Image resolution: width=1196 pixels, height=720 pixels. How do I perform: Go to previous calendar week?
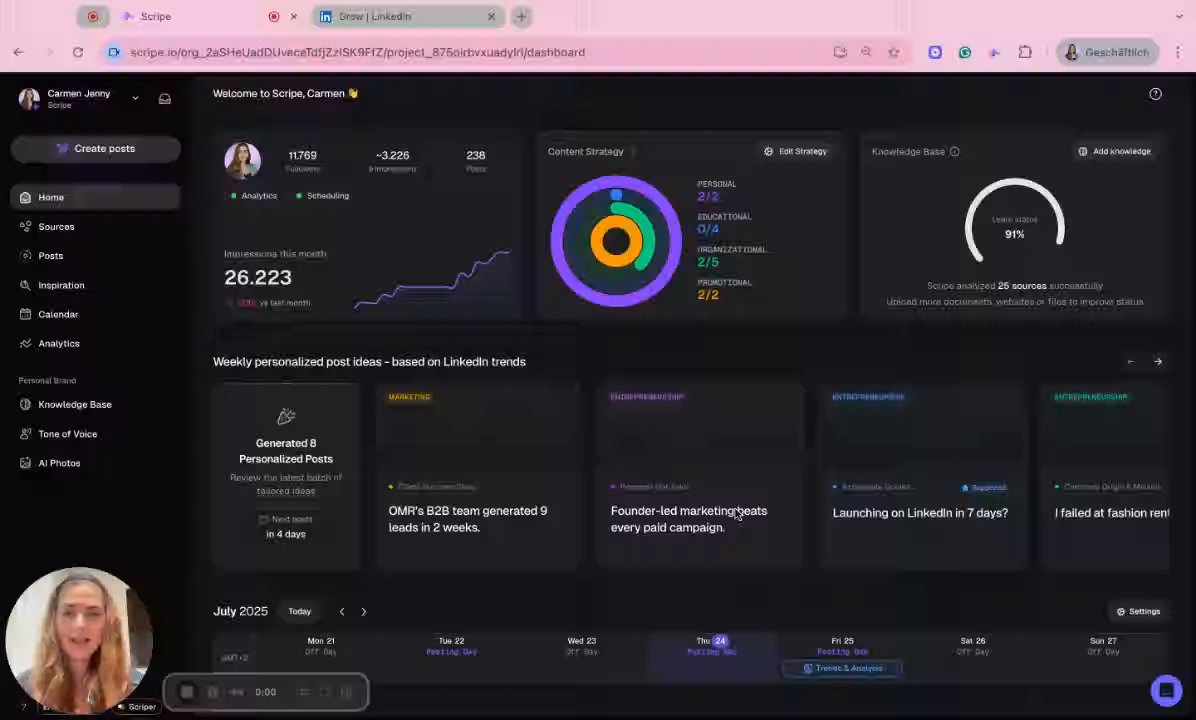(x=342, y=612)
